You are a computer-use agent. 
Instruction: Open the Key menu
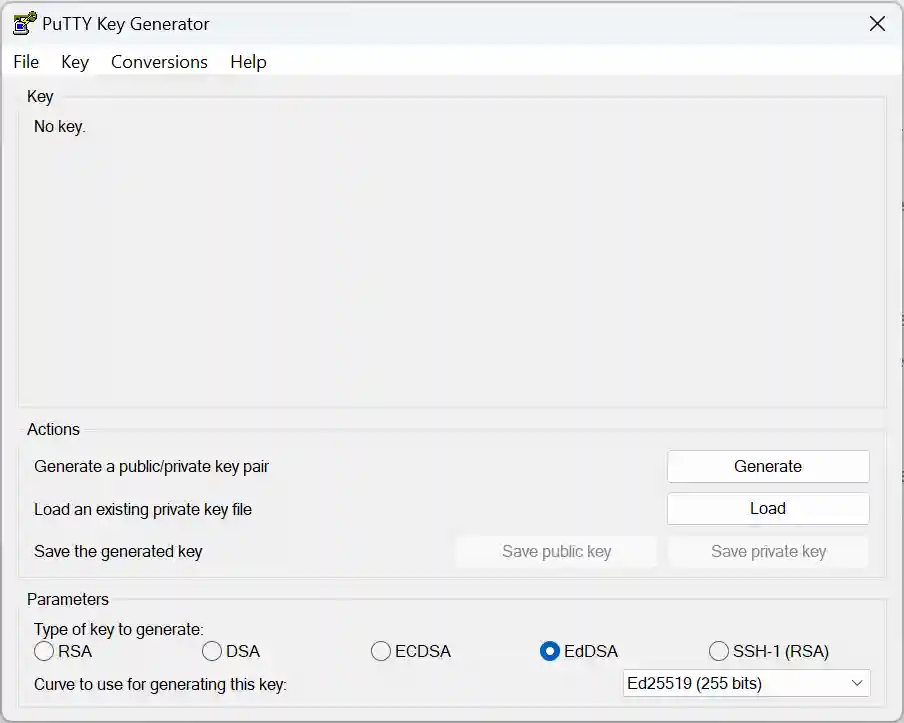pos(74,62)
